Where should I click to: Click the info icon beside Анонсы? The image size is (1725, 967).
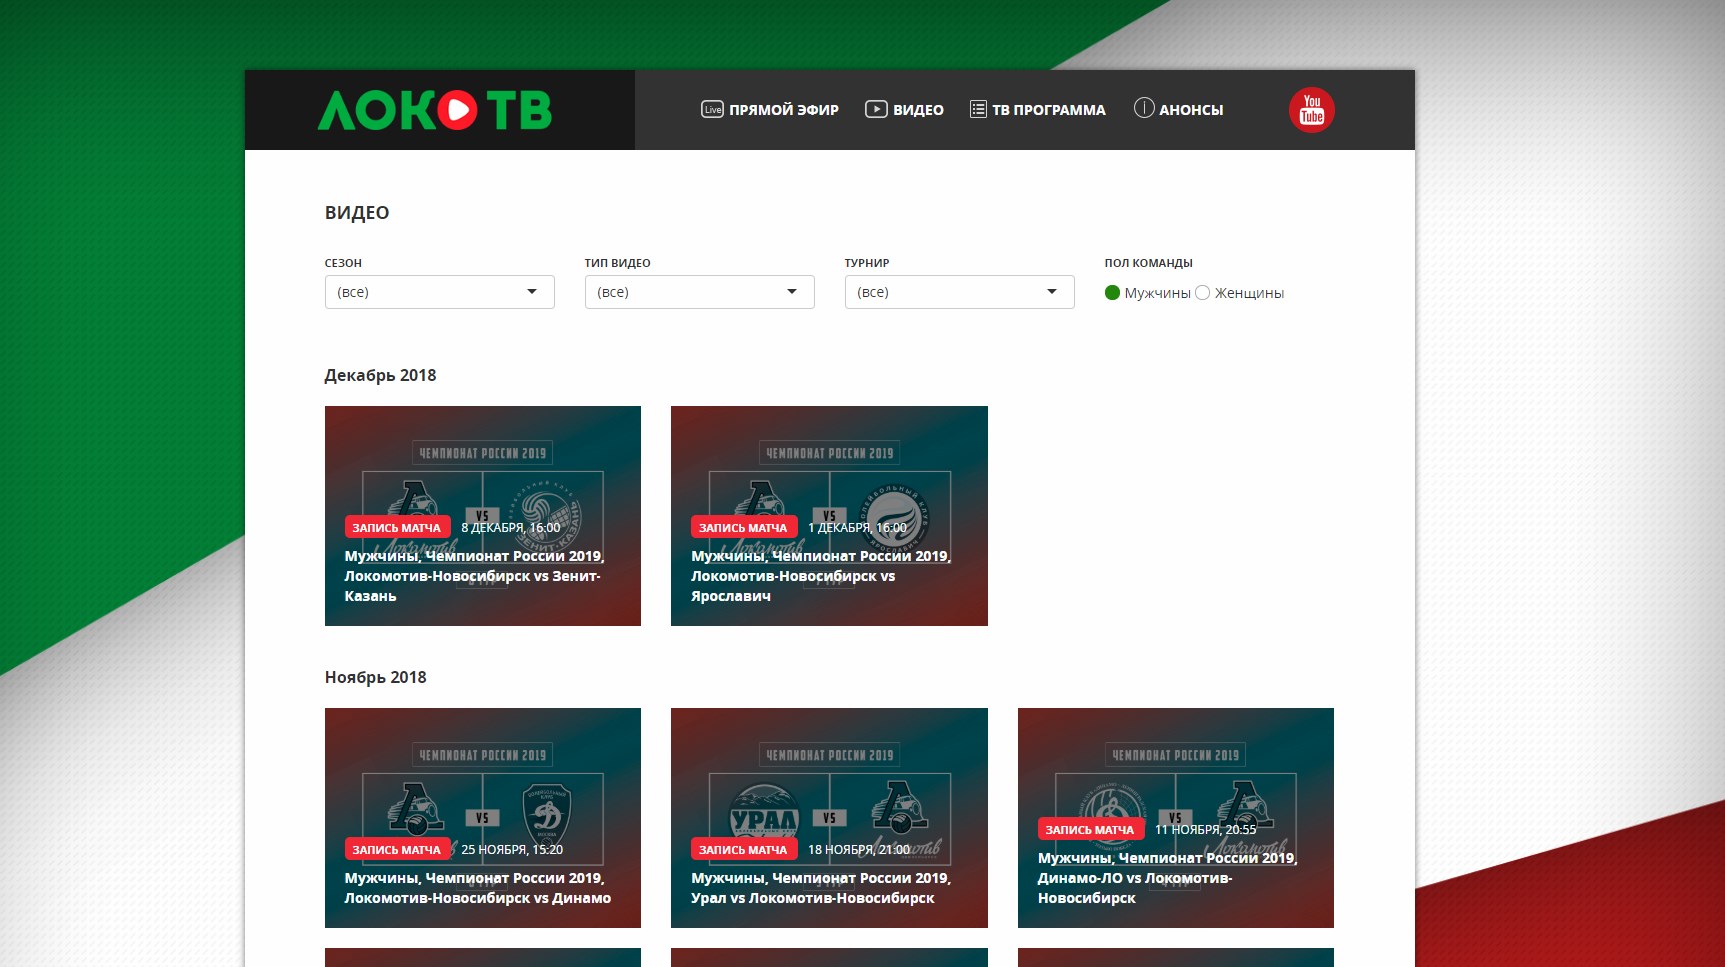coord(1144,108)
